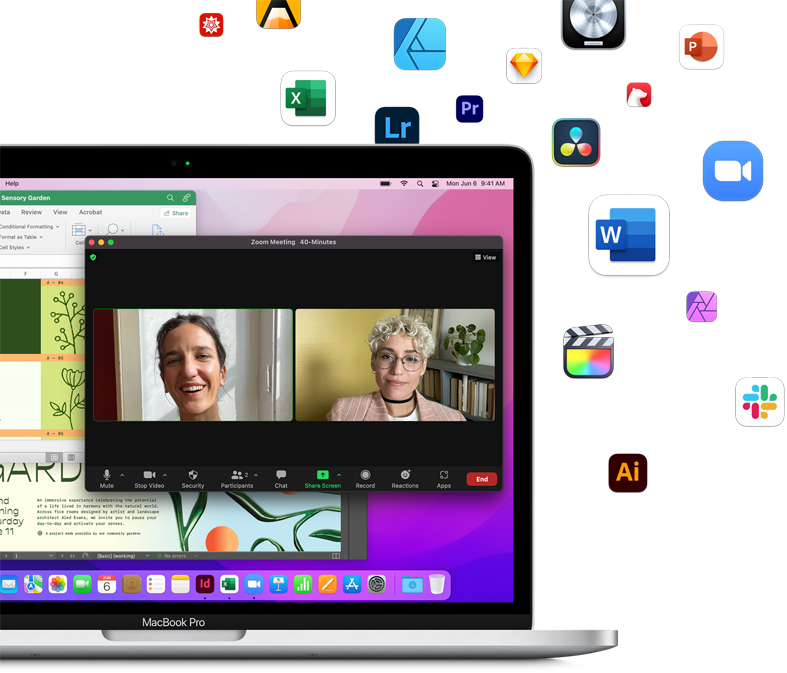Click the large floating Excel icon
787x673 pixels.
(308, 98)
